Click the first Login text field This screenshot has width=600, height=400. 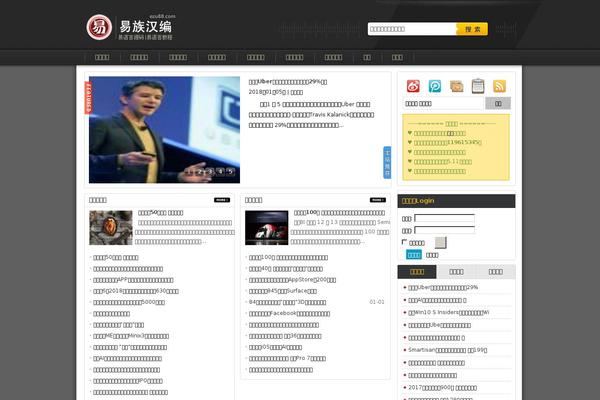pos(444,219)
